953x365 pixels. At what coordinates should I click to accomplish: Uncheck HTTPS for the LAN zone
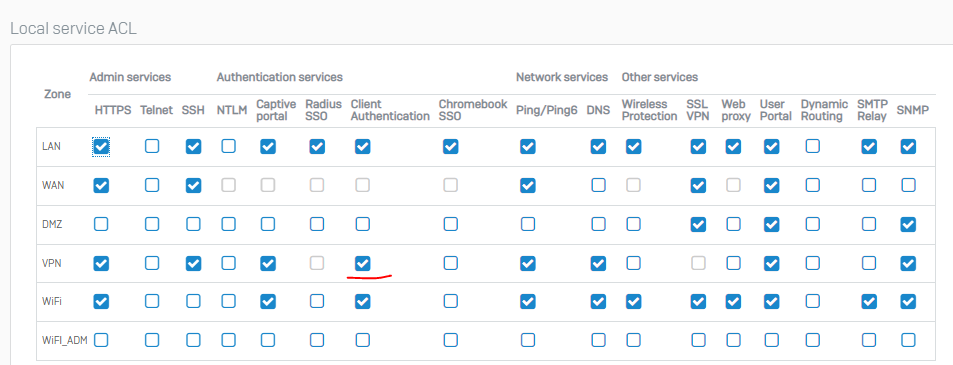(x=101, y=146)
